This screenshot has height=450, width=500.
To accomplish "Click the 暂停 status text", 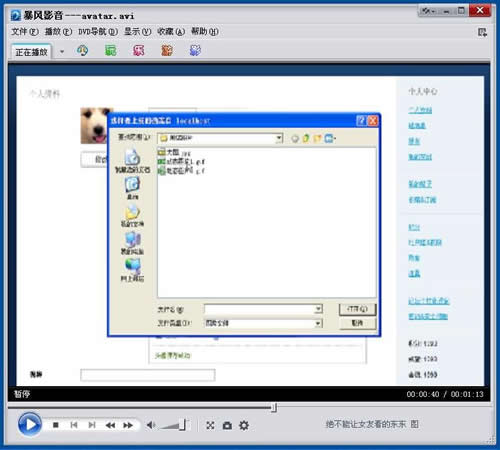I will (22, 394).
